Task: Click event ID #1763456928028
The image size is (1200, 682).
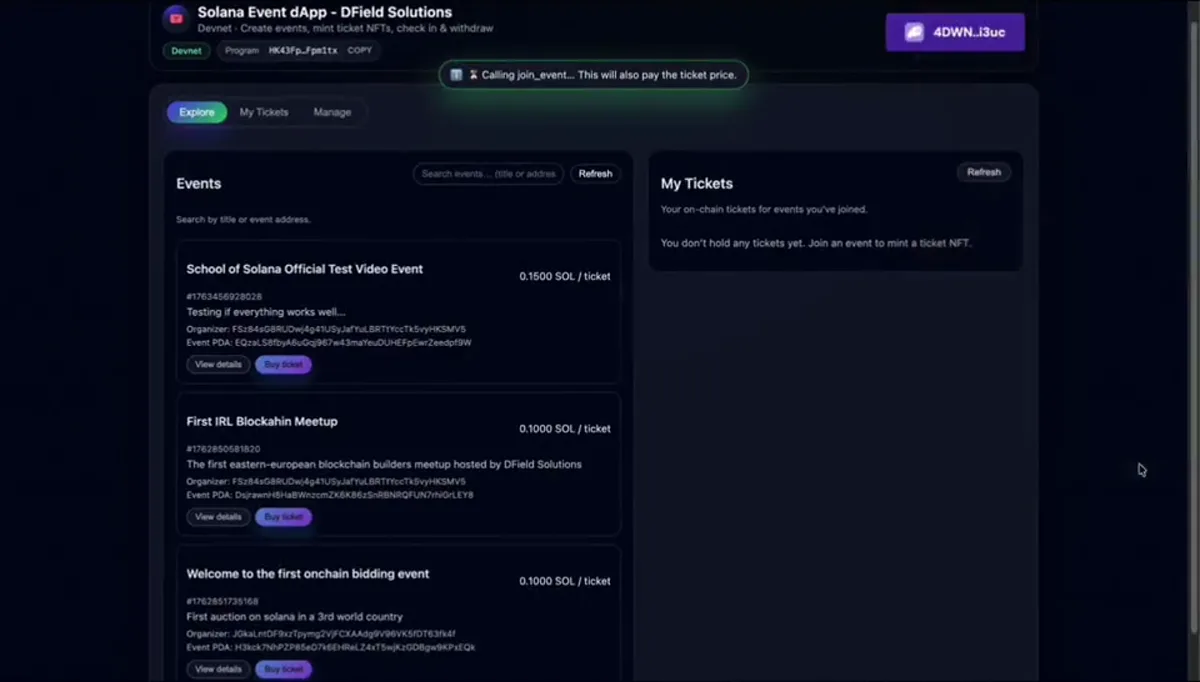Action: click(x=224, y=296)
